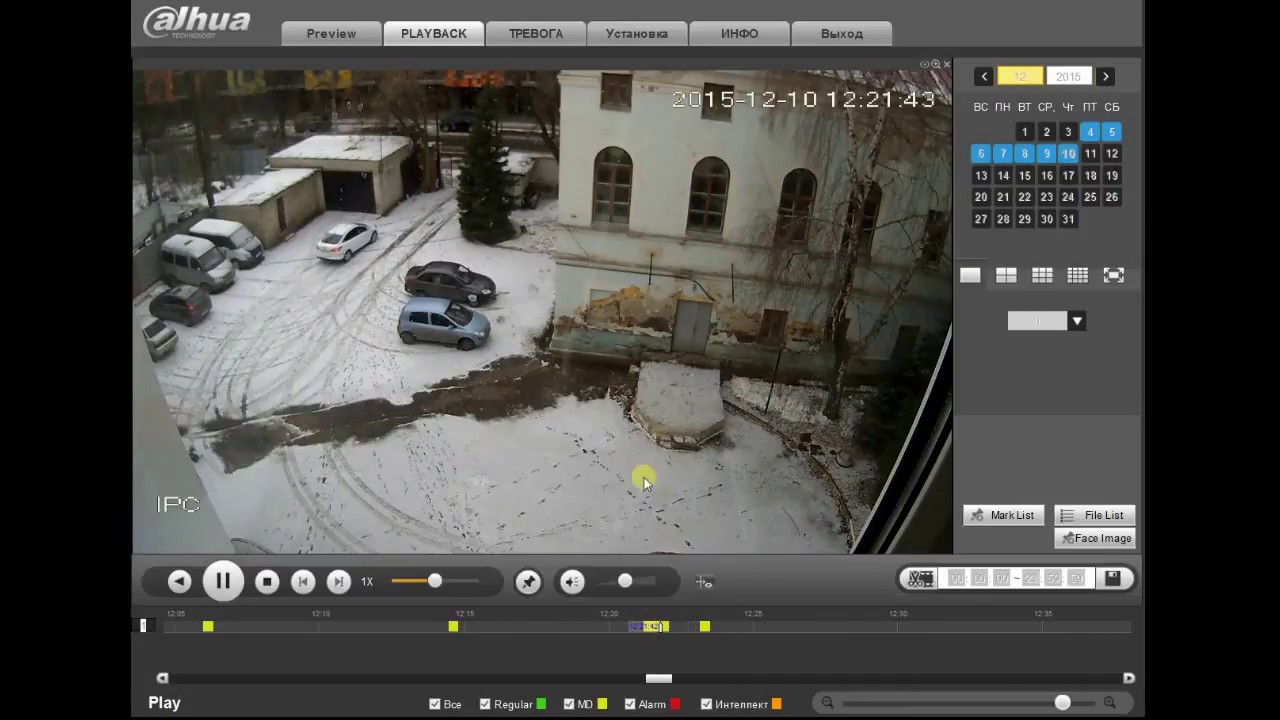Select the four-window layout icon
This screenshot has height=720, width=1280.
pyautogui.click(x=1006, y=275)
